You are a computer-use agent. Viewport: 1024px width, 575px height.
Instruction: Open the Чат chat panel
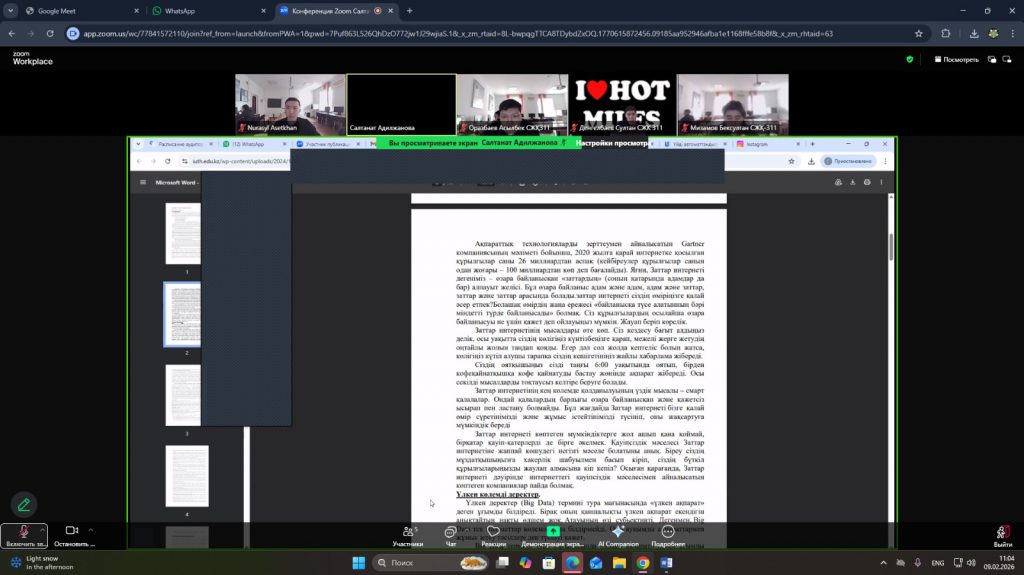[451, 532]
